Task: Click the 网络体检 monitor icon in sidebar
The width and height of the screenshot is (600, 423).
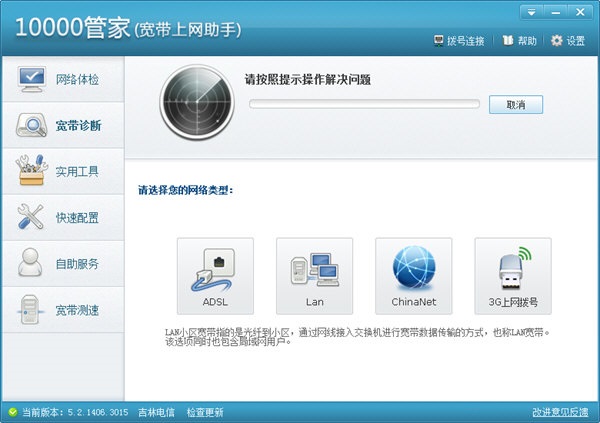Action: pyautogui.click(x=32, y=79)
